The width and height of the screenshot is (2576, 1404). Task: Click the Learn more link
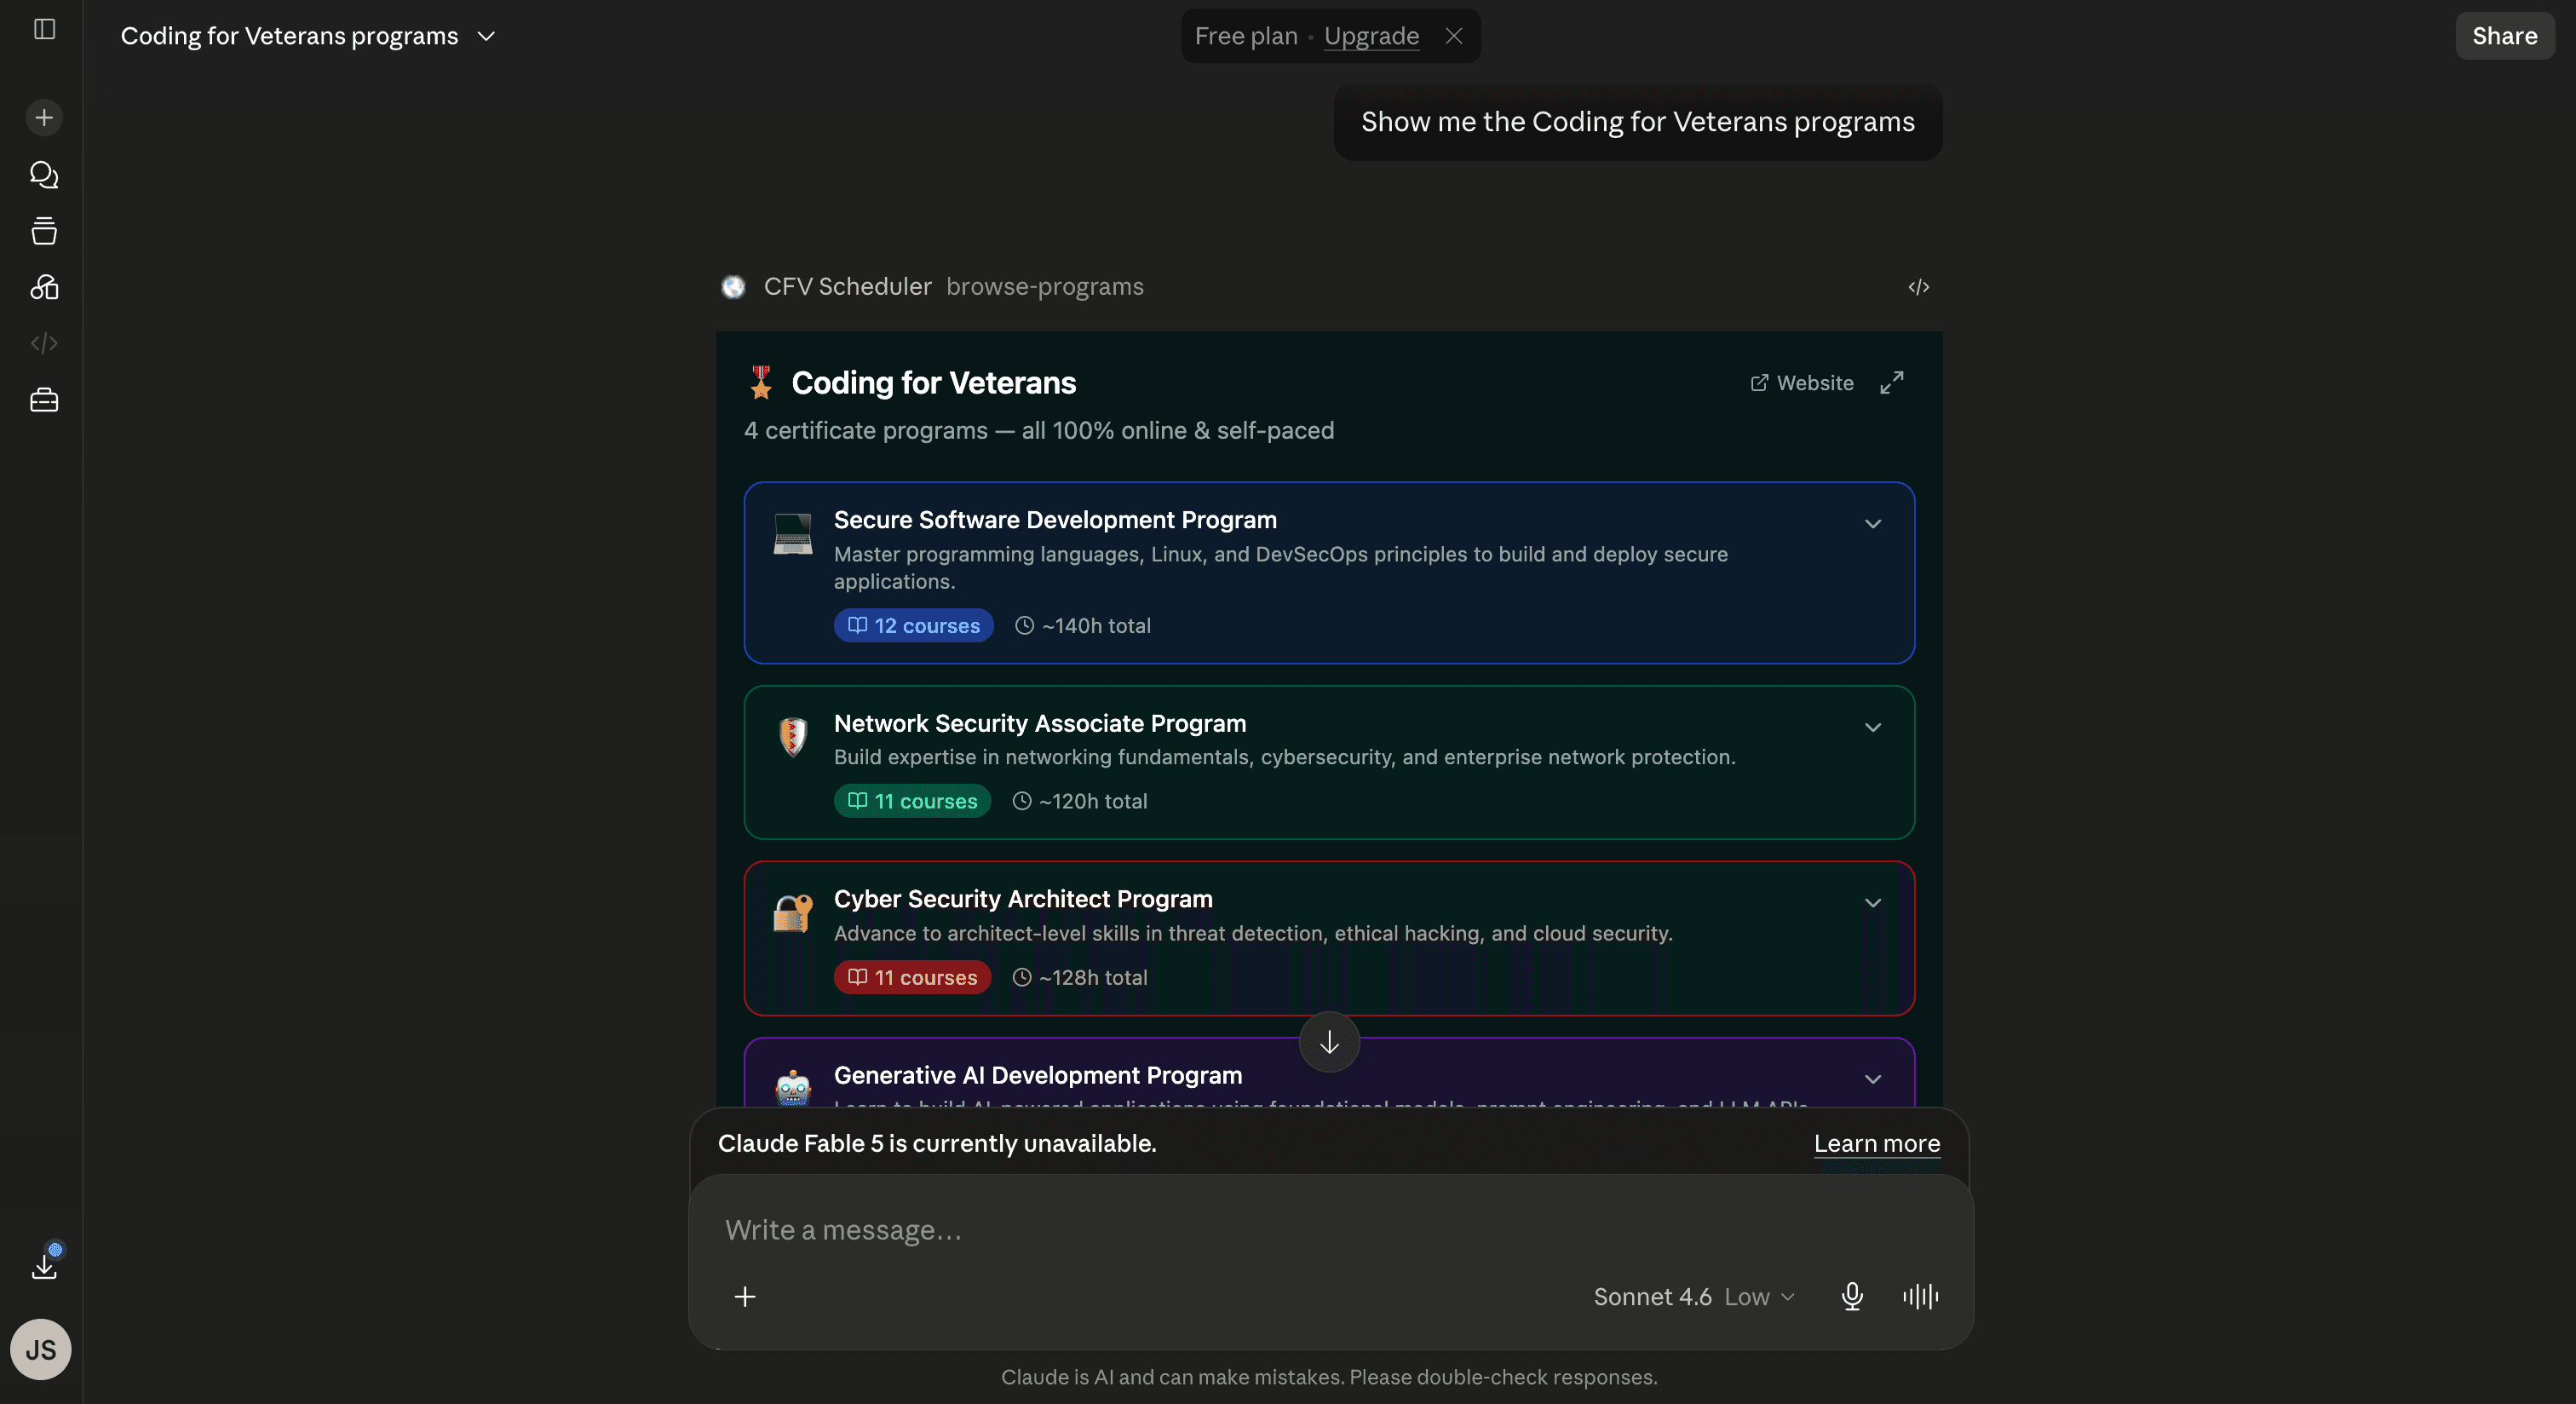point(1877,1143)
